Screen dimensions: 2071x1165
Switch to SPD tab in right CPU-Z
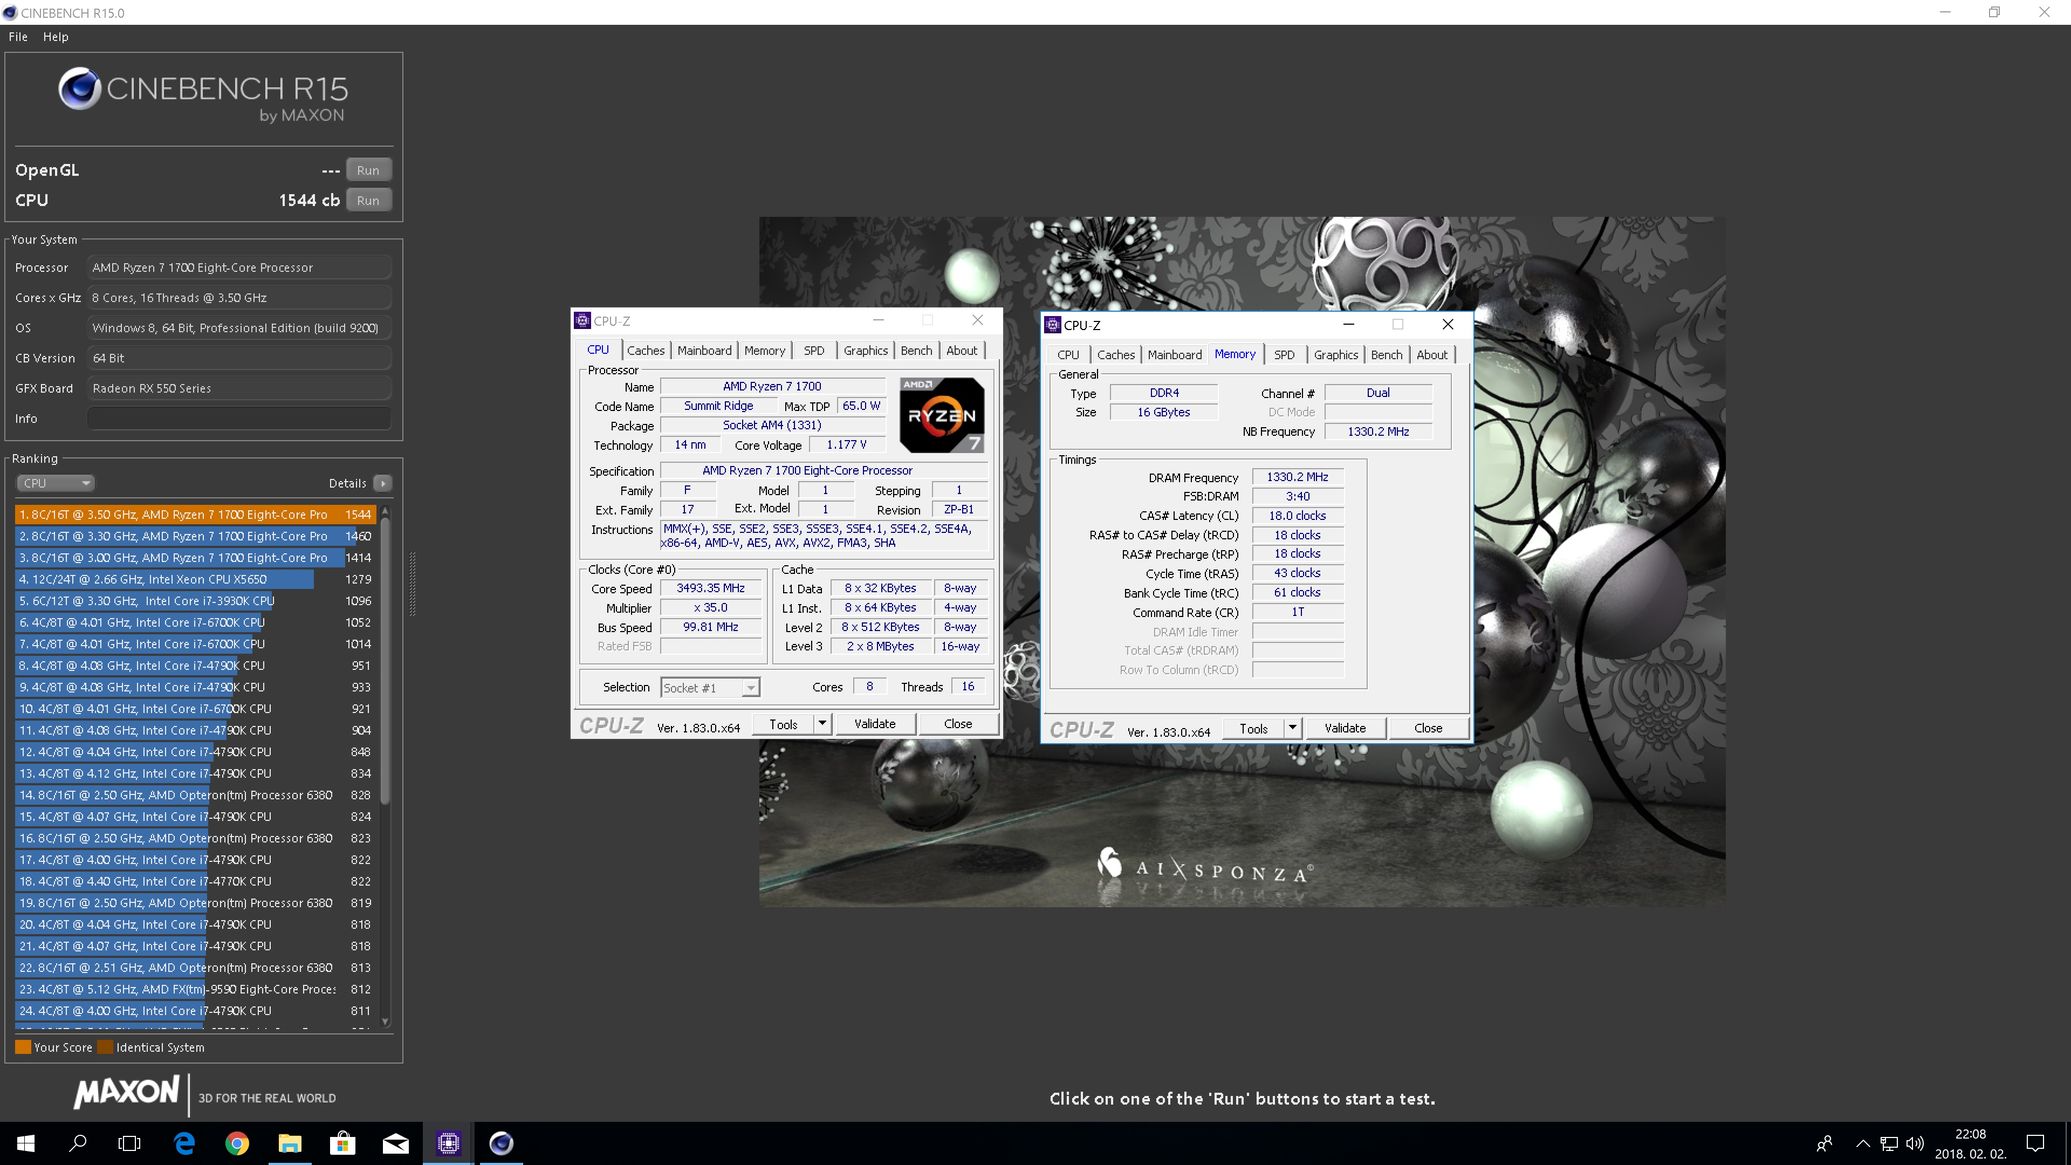(x=1284, y=355)
